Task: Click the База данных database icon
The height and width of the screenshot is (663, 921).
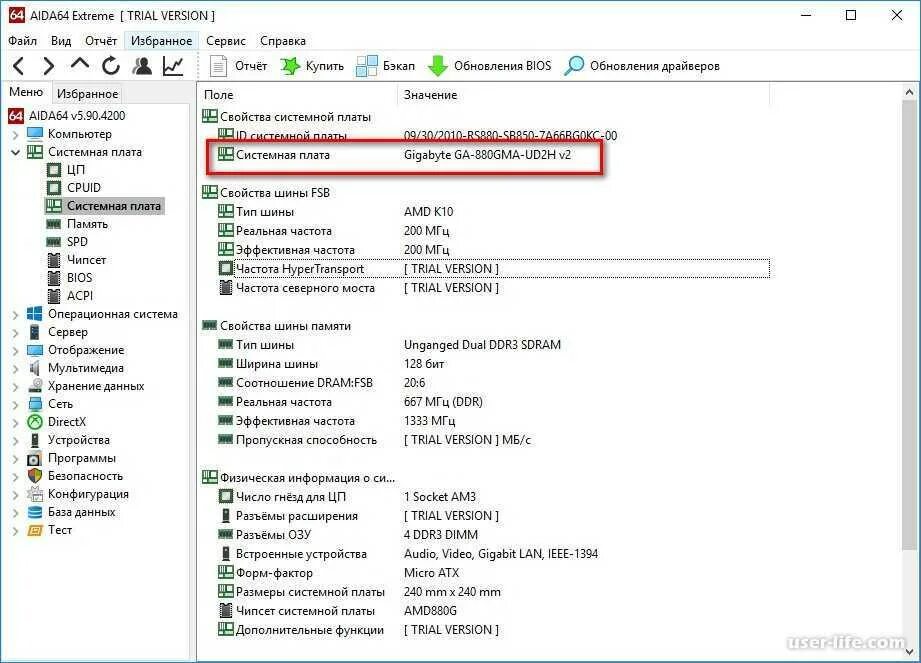Action: [x=35, y=512]
